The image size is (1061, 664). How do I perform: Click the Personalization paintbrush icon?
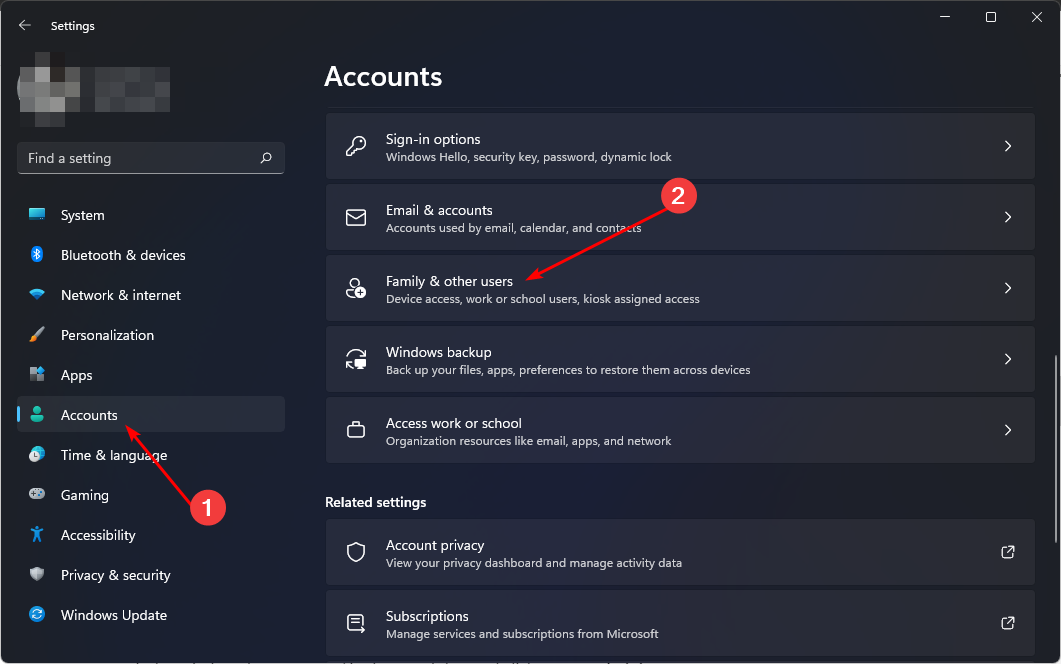tap(37, 335)
